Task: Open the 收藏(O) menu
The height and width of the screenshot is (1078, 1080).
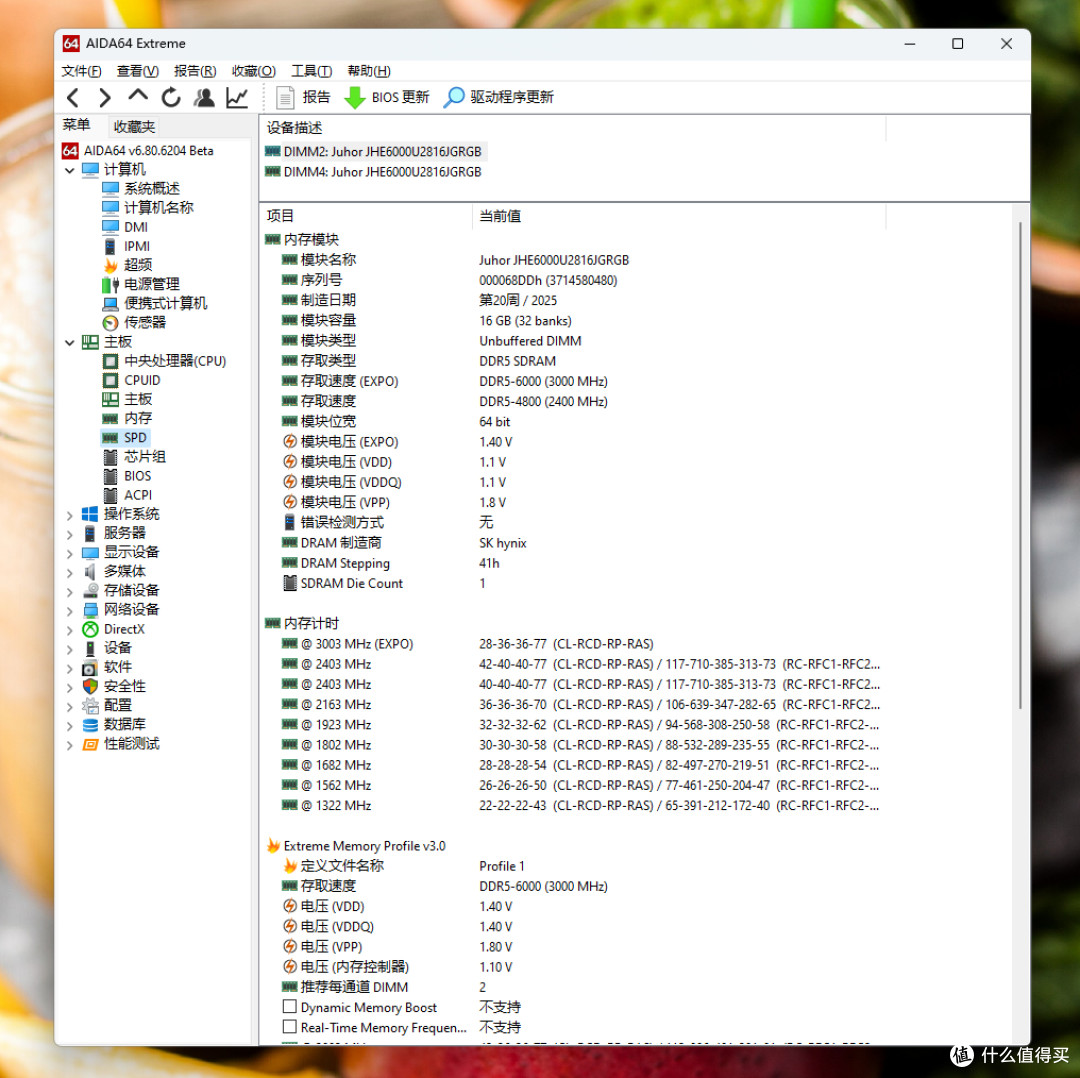Action: tap(253, 71)
